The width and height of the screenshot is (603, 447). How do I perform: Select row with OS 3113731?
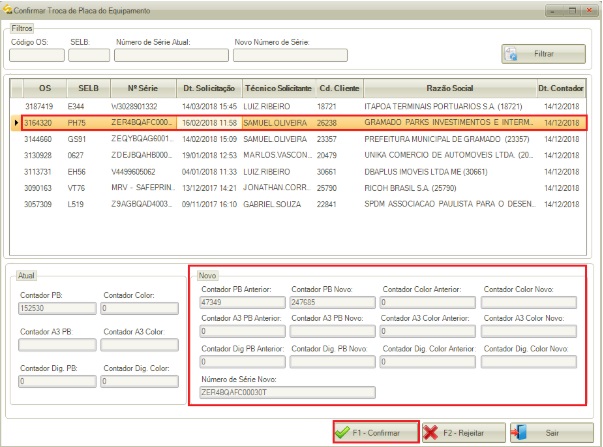point(297,172)
